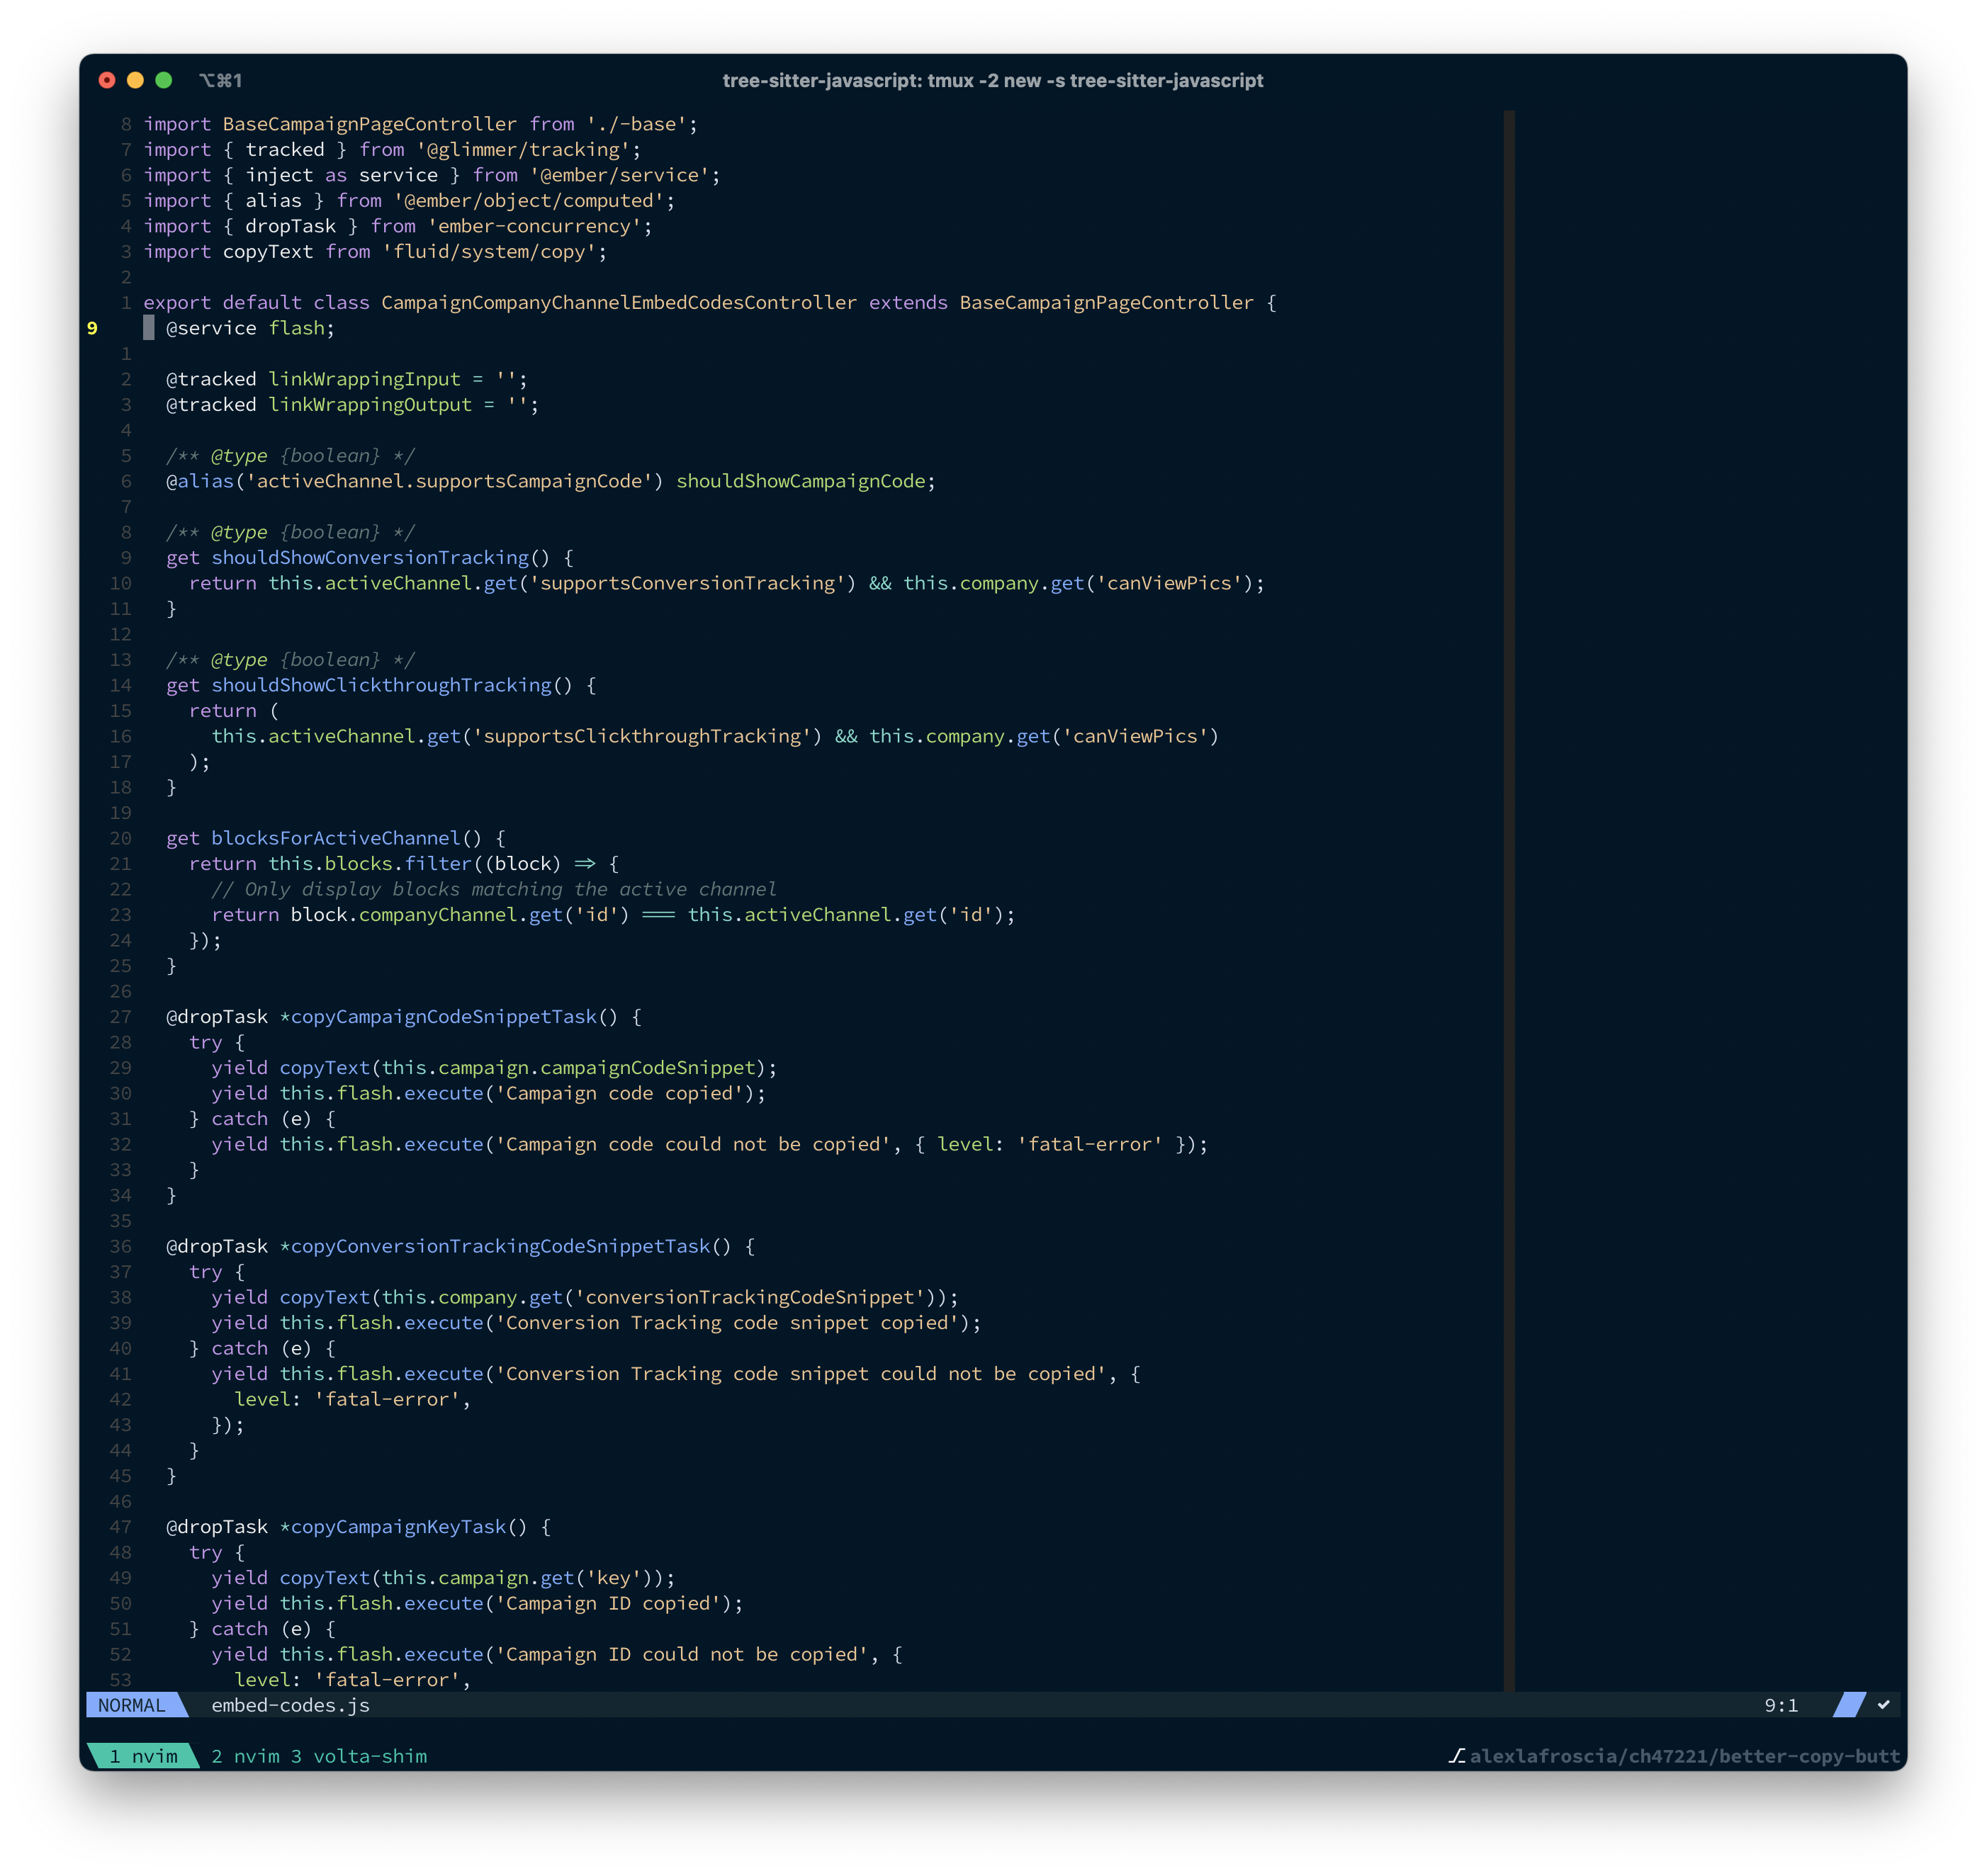
Task: Switch to tmux window 2 nvim
Action: tap(245, 1756)
